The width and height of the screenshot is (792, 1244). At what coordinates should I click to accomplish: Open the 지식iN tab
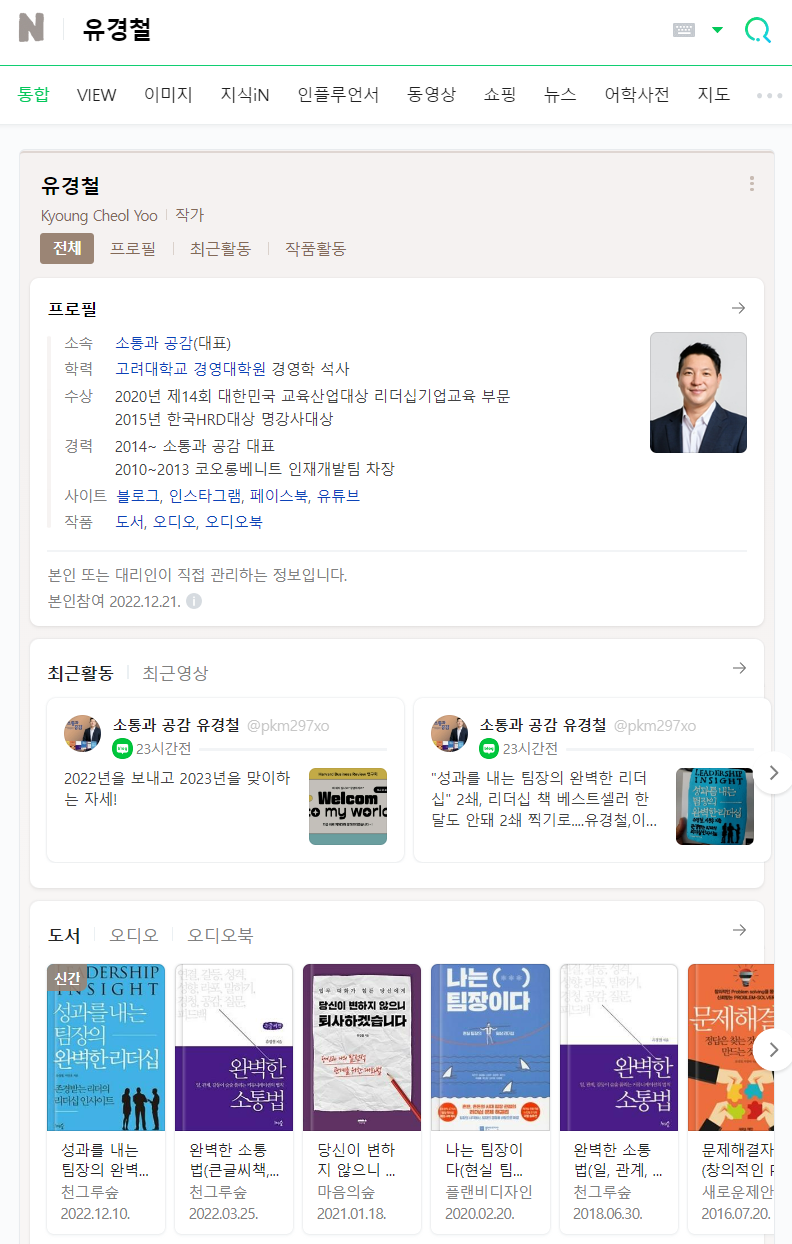click(x=245, y=95)
